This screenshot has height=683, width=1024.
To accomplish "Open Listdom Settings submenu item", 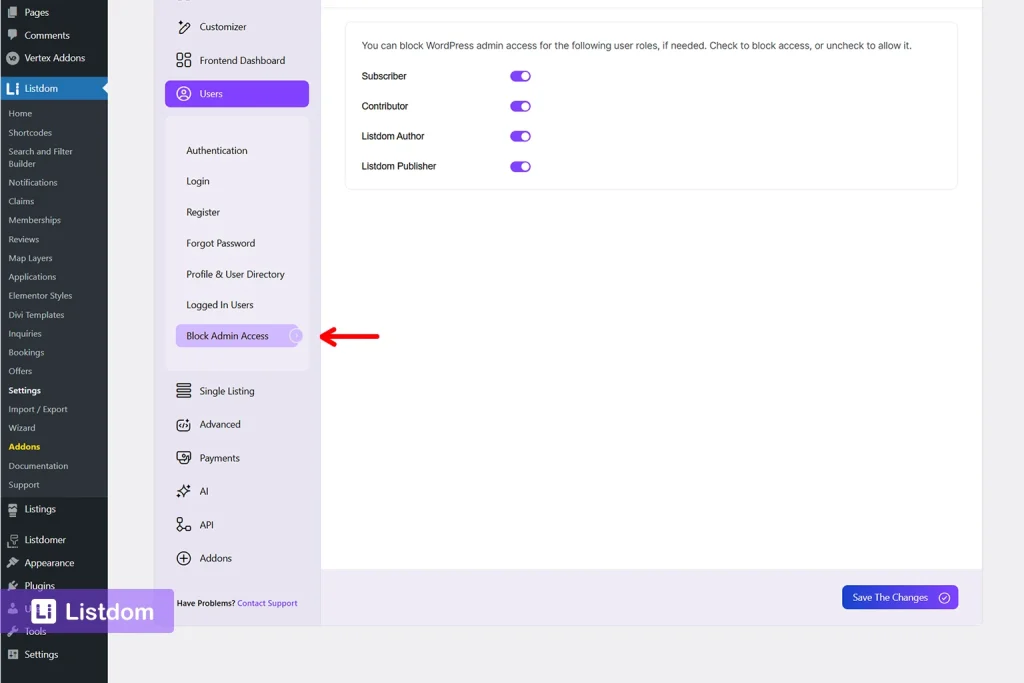I will click(x=25, y=390).
